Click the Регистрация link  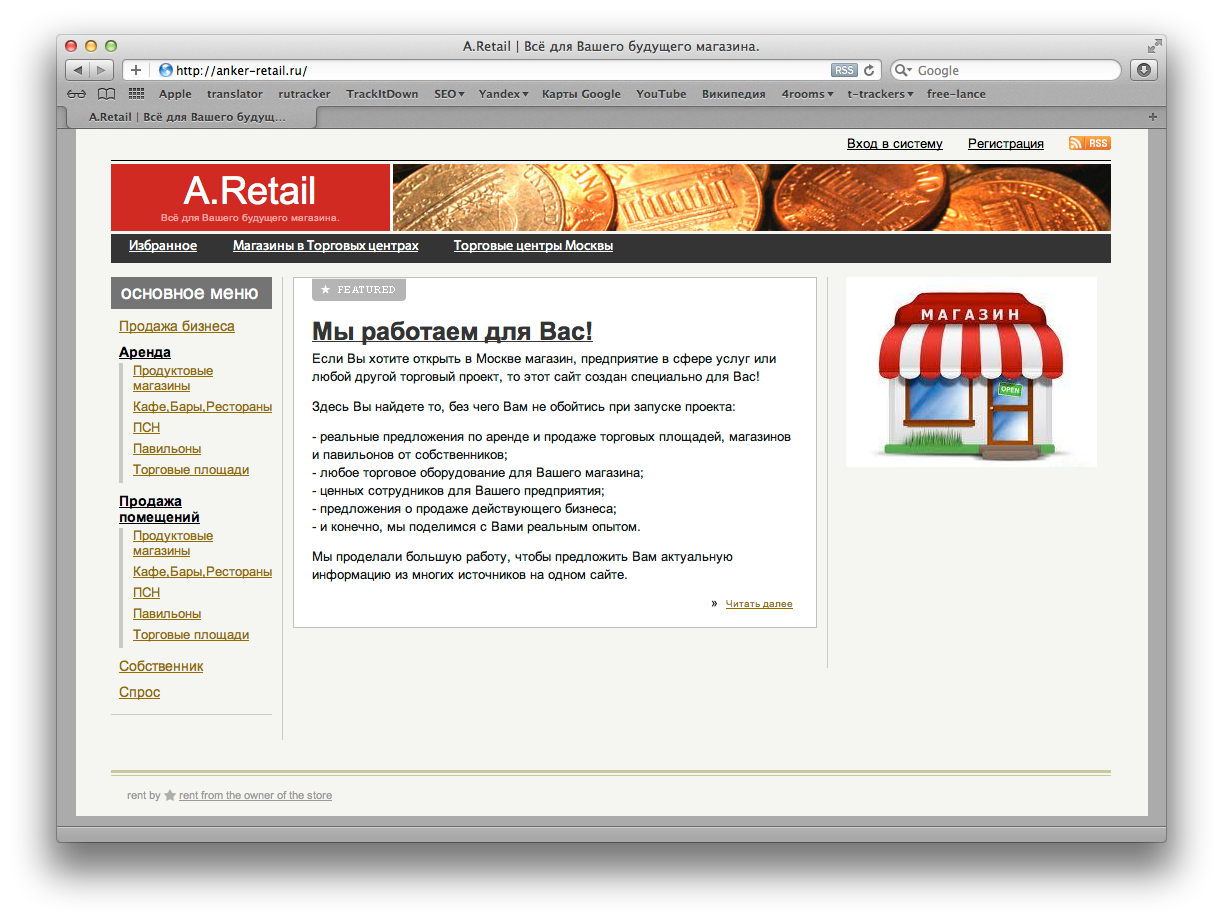[1005, 144]
